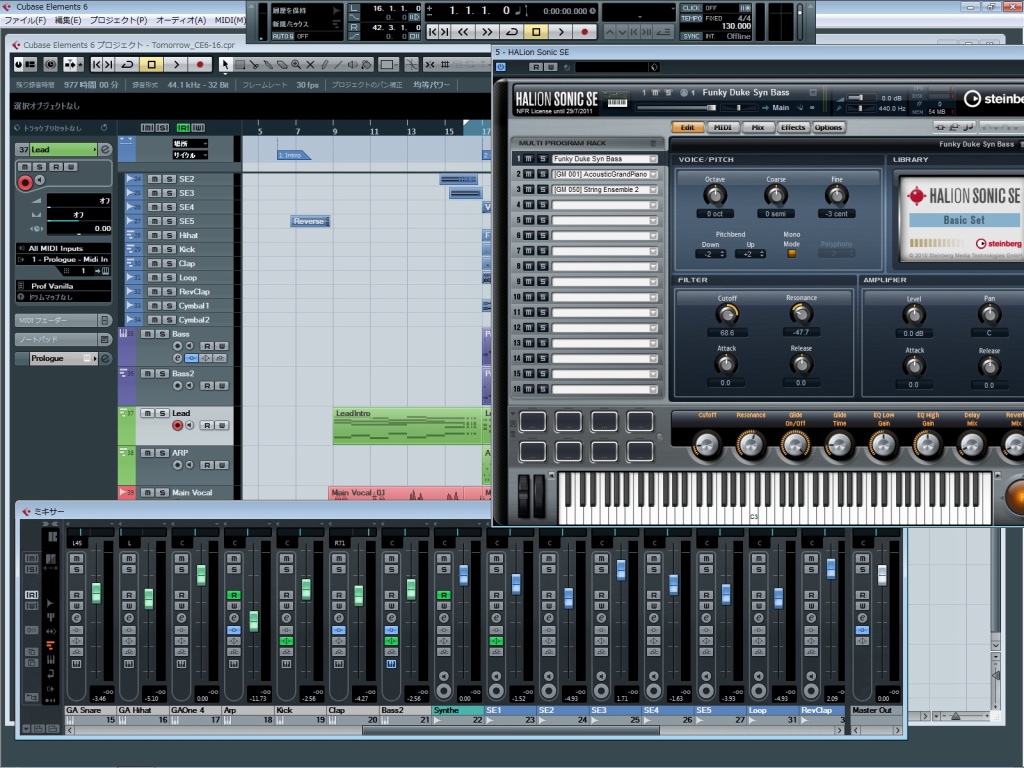Switch to HALion Mix tab

pos(758,127)
